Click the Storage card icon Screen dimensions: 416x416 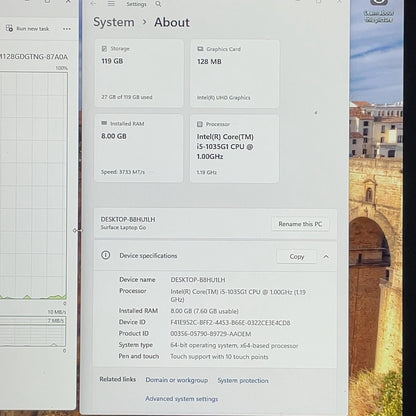[x=104, y=49]
